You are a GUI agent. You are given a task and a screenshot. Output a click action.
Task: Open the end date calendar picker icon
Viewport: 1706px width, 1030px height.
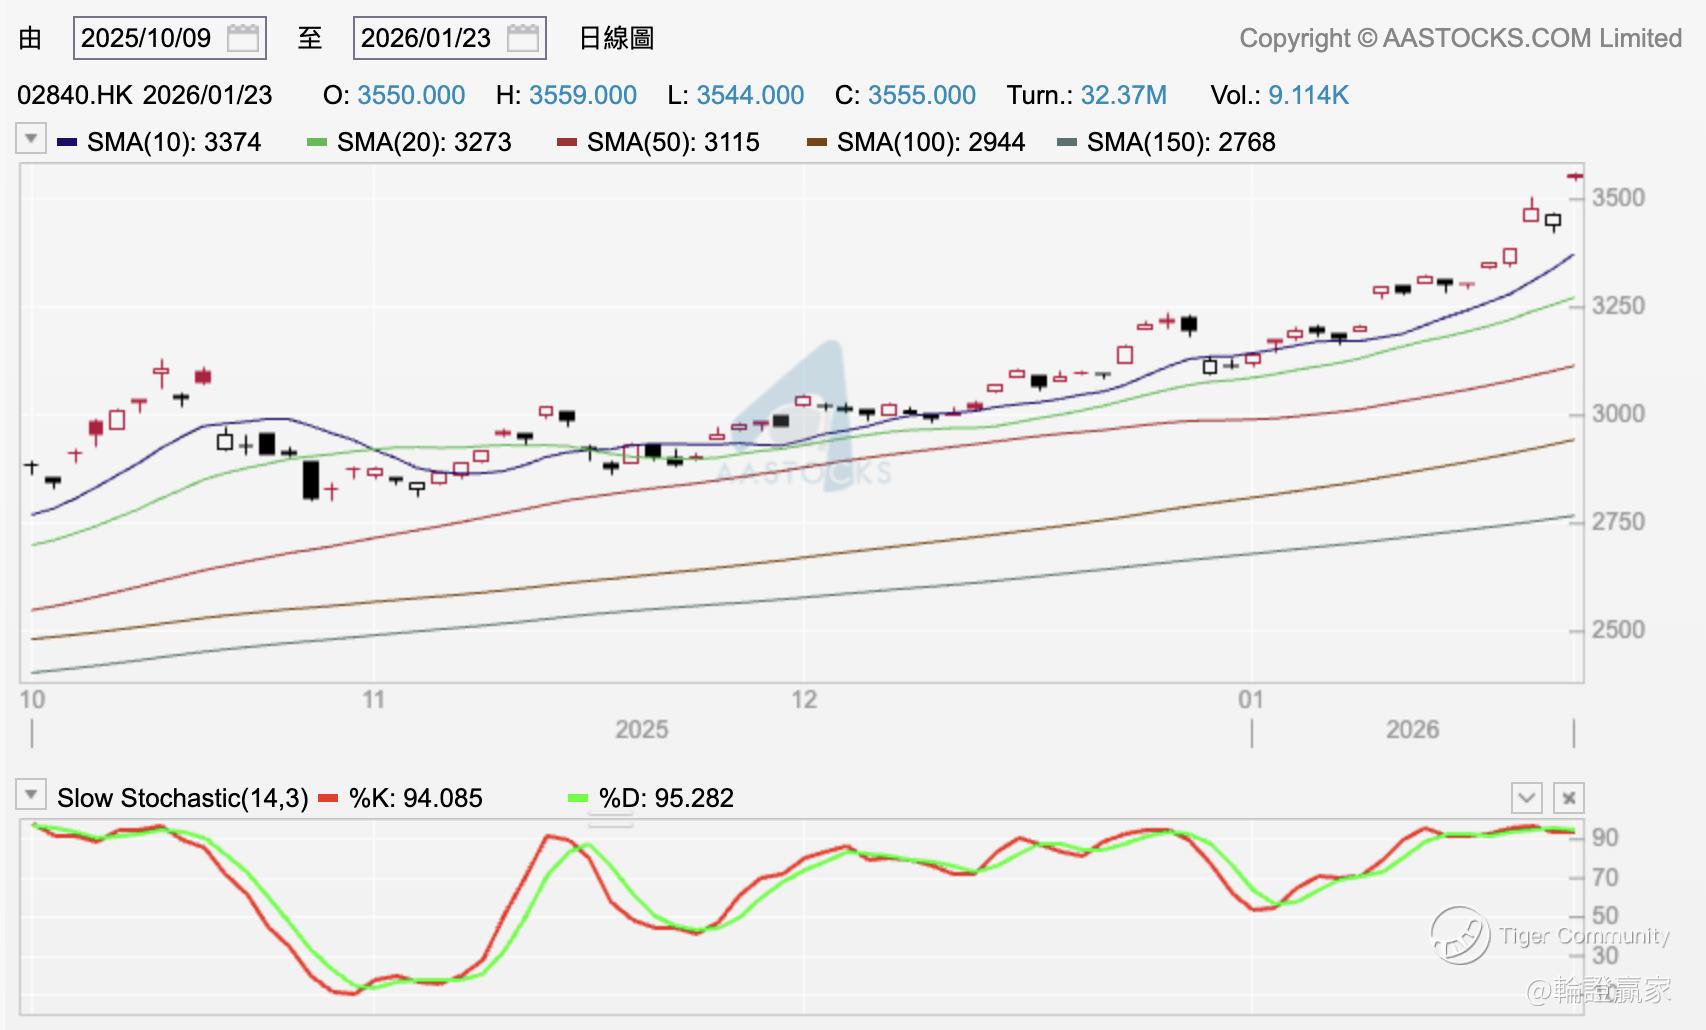pyautogui.click(x=523, y=39)
